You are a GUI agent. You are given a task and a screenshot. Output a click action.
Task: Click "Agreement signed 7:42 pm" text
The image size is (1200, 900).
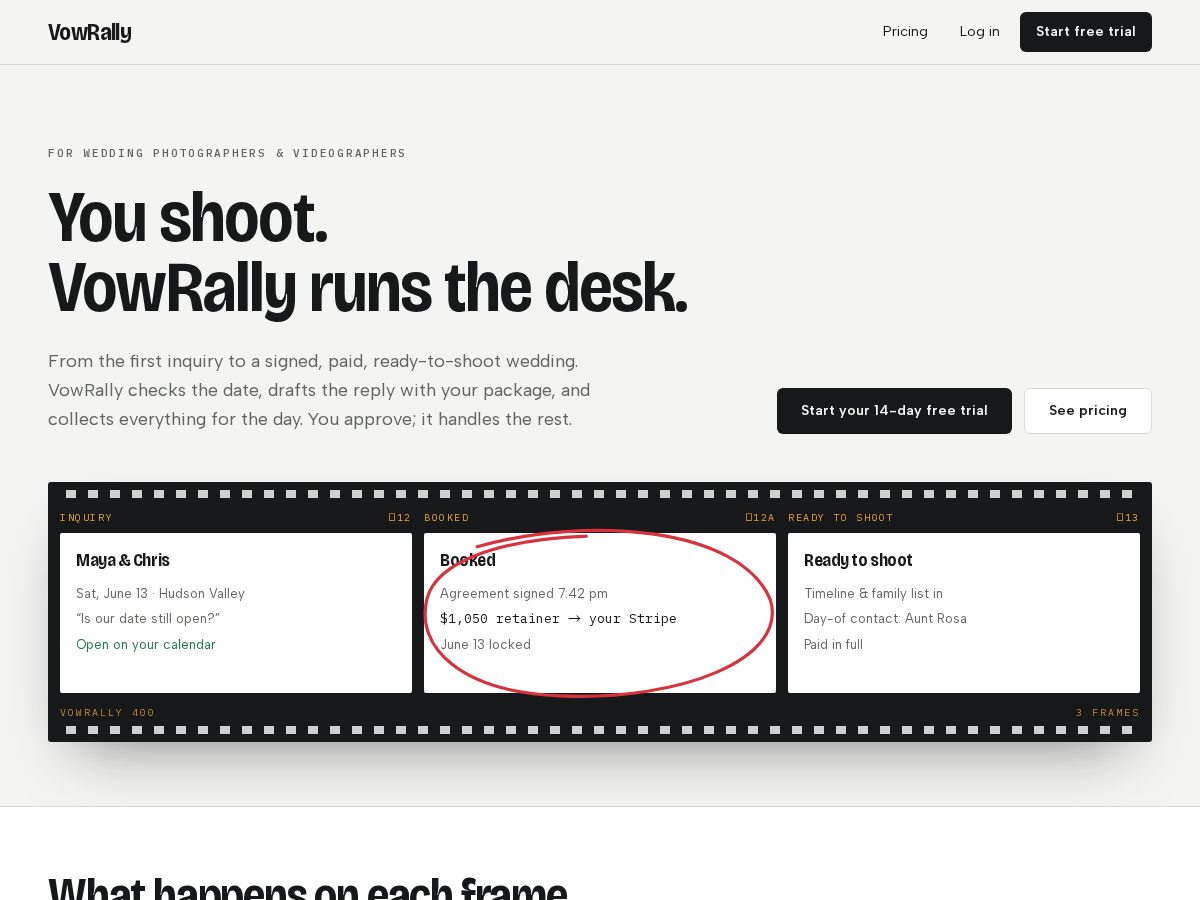pos(524,594)
